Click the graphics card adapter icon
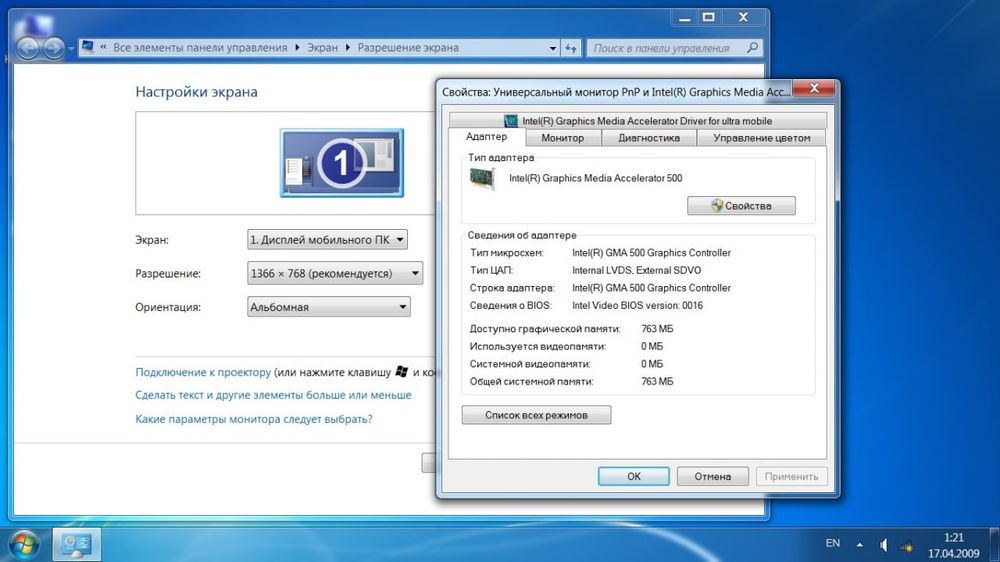This screenshot has height=562, width=1000. (x=482, y=179)
